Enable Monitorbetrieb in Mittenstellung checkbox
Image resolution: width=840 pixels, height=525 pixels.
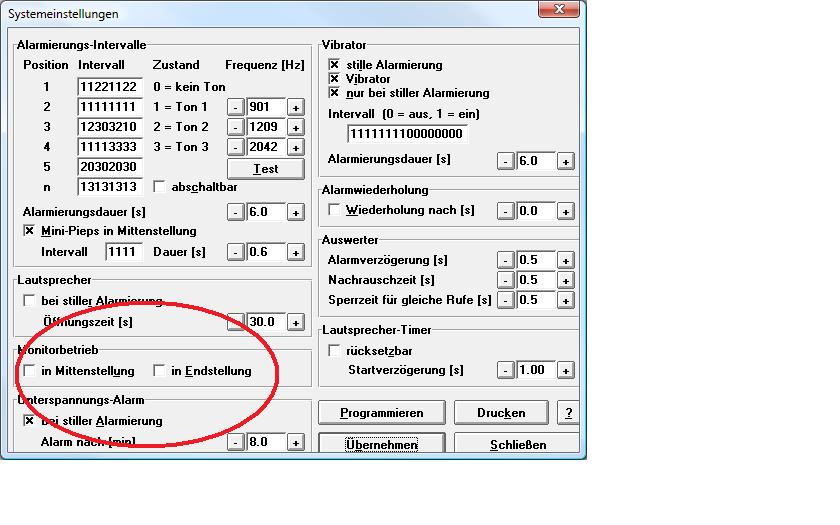pyautogui.click(x=29, y=371)
